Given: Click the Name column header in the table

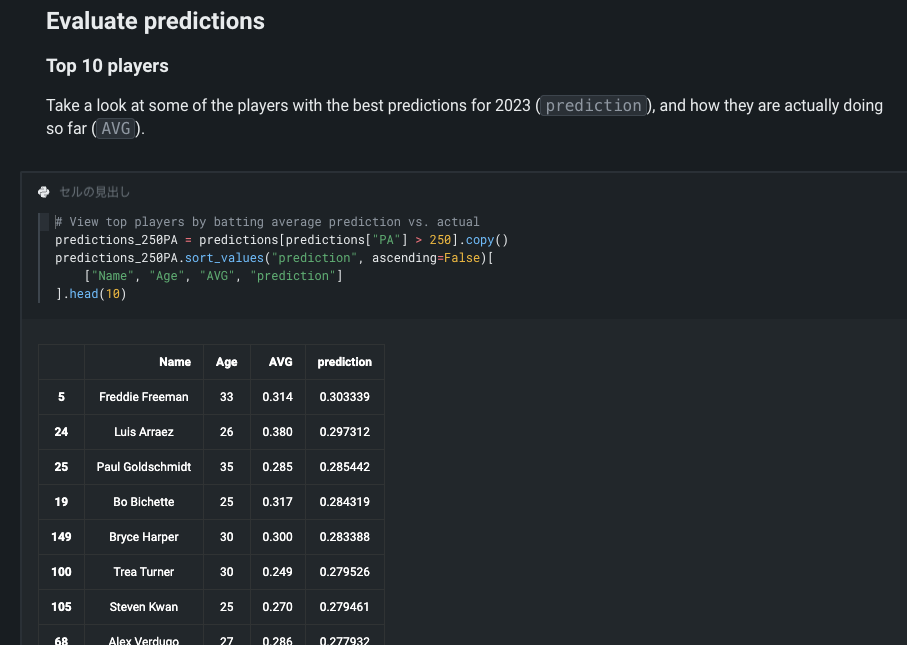Looking at the screenshot, I should [x=174, y=362].
